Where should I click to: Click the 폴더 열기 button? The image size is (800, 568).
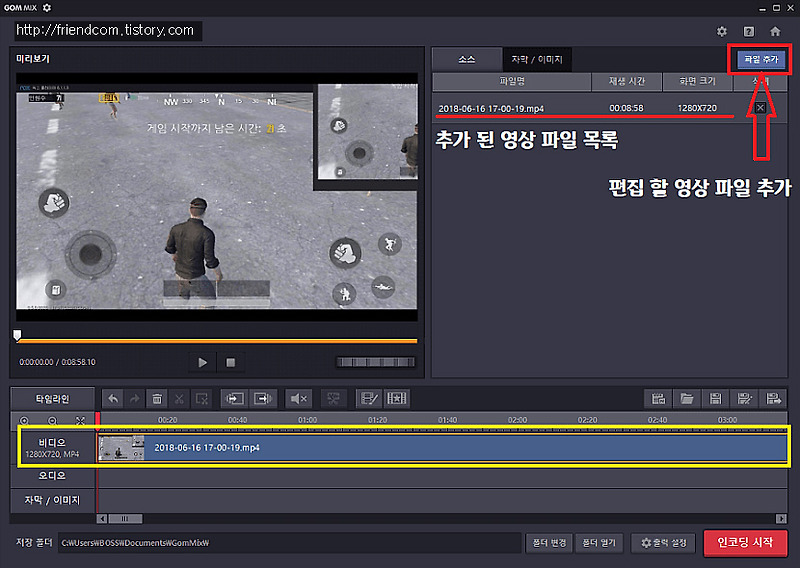(599, 543)
